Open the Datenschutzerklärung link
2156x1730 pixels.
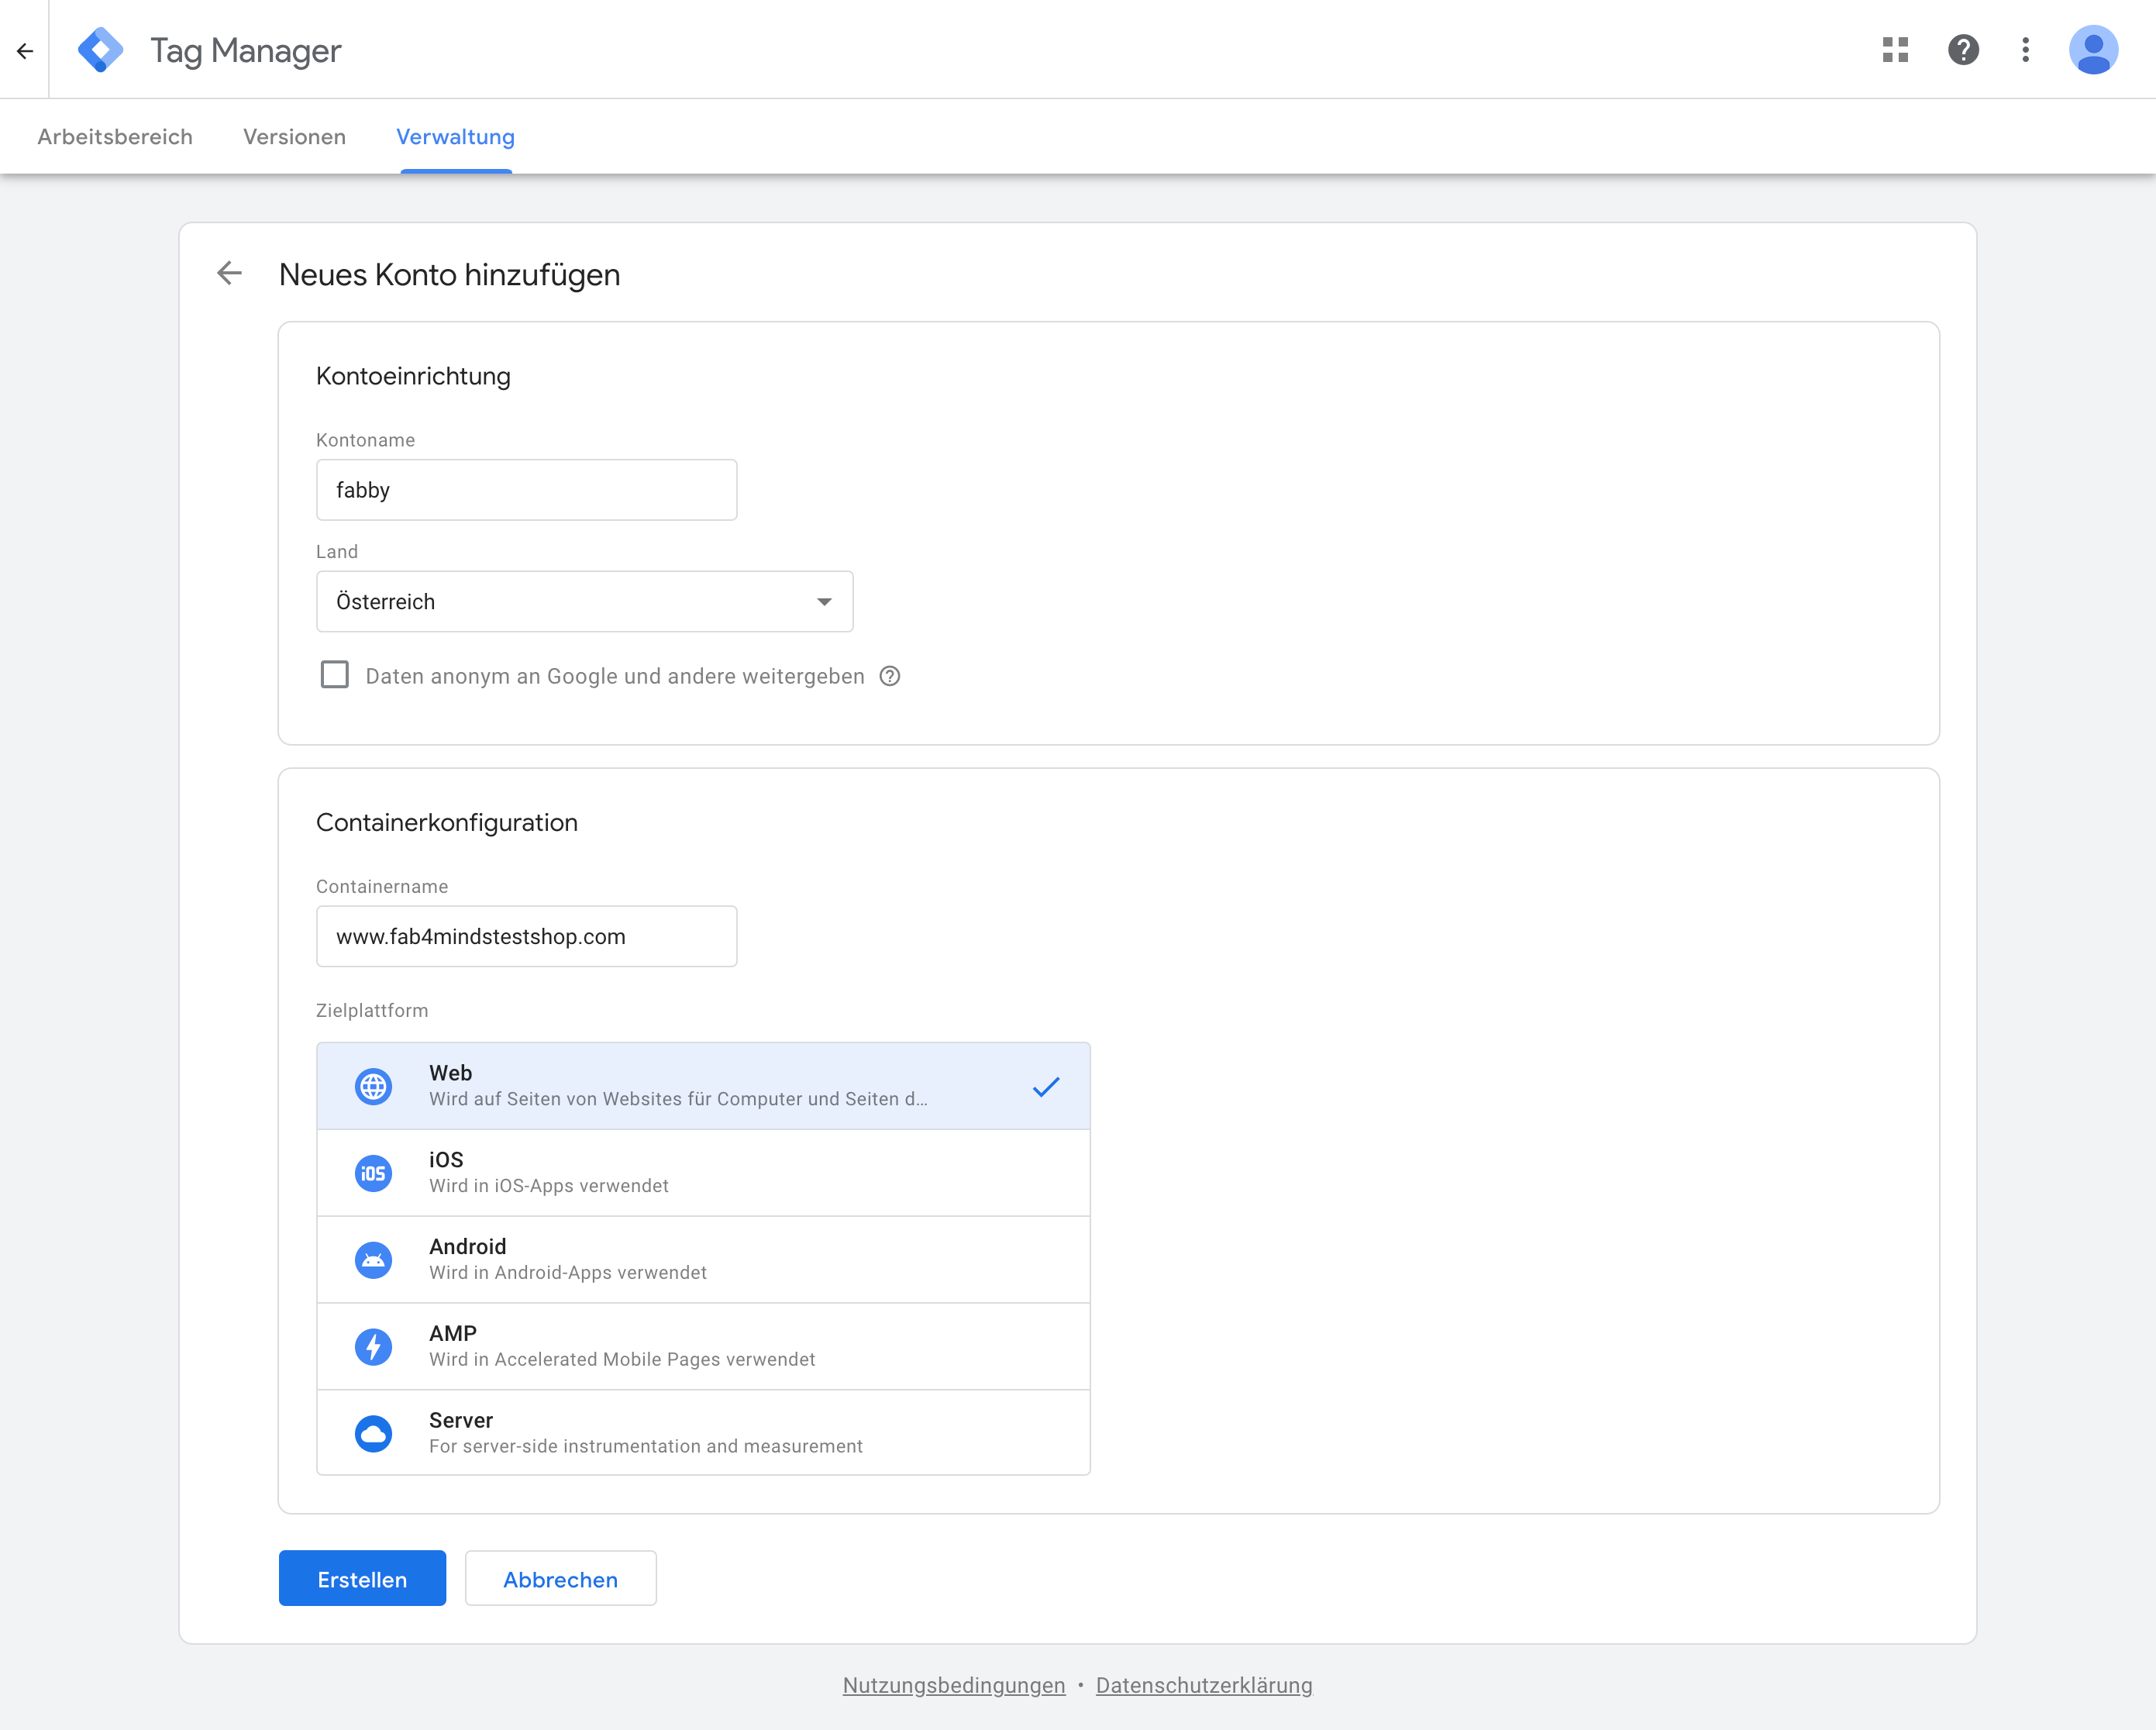click(x=1203, y=1685)
